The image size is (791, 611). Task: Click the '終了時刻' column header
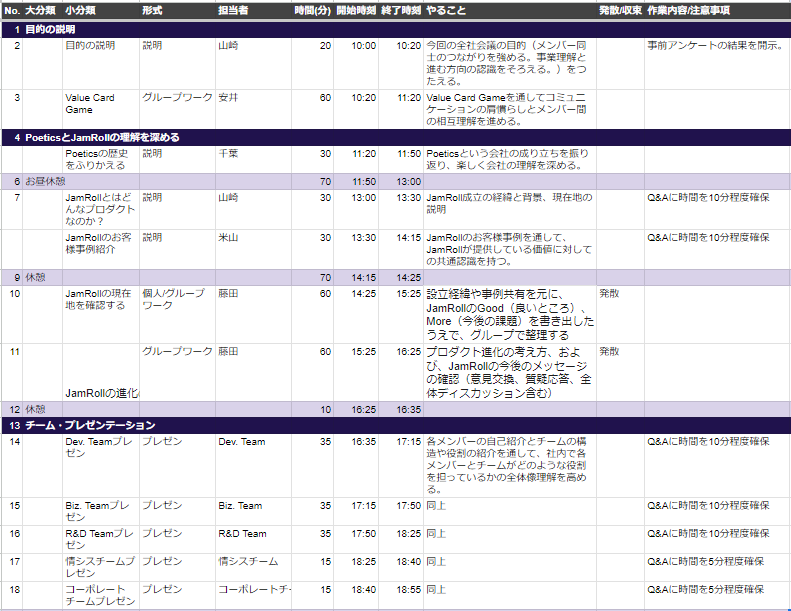click(401, 10)
